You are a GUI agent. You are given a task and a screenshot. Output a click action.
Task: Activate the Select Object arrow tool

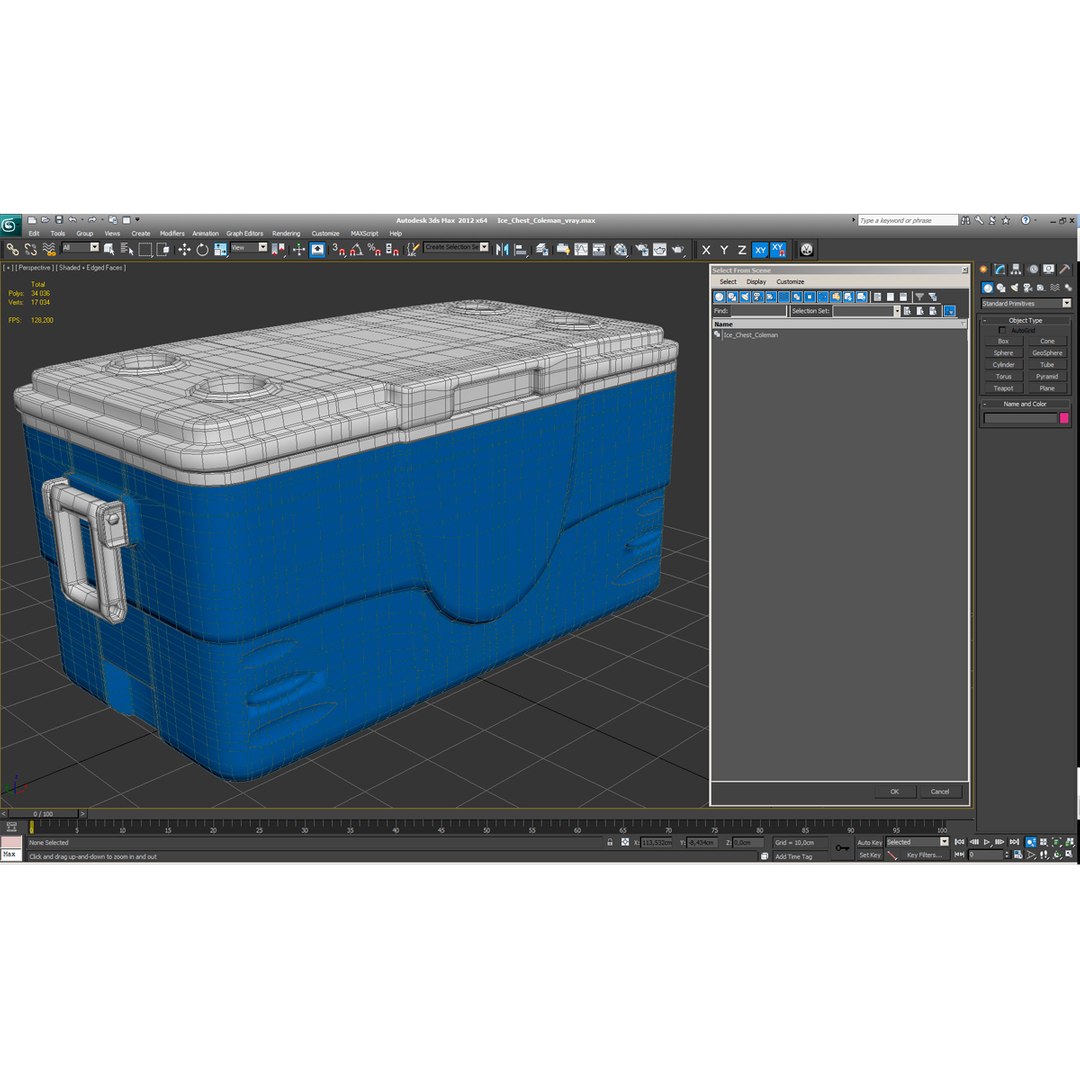coord(109,249)
